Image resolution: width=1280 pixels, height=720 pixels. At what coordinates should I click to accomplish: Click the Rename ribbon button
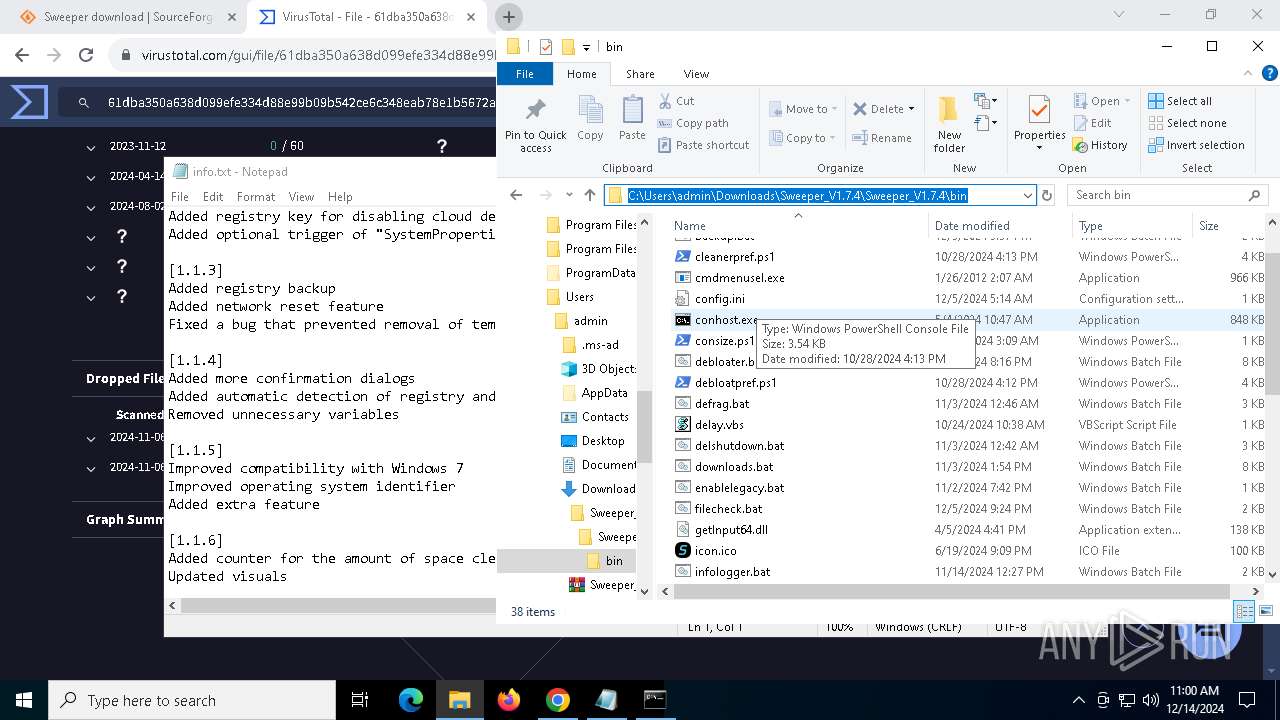click(x=882, y=138)
